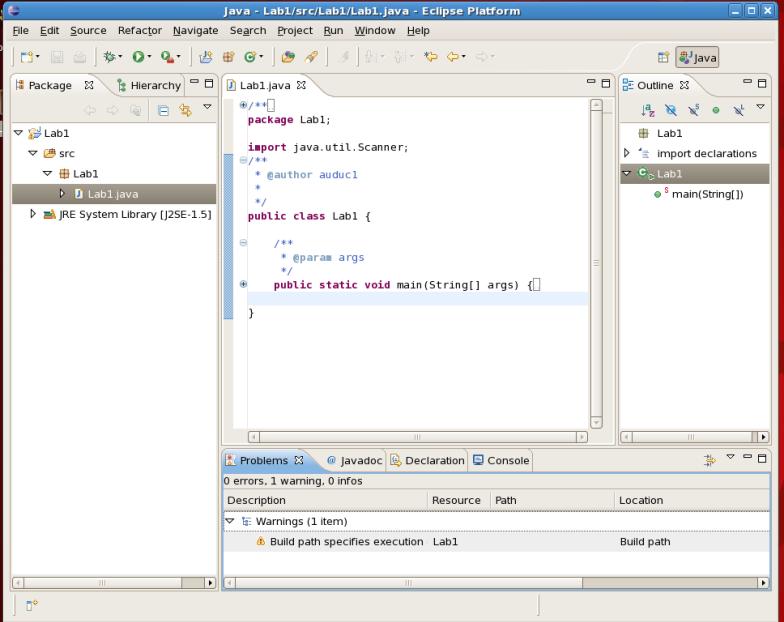Expand import declarations in the Outline

click(627, 153)
